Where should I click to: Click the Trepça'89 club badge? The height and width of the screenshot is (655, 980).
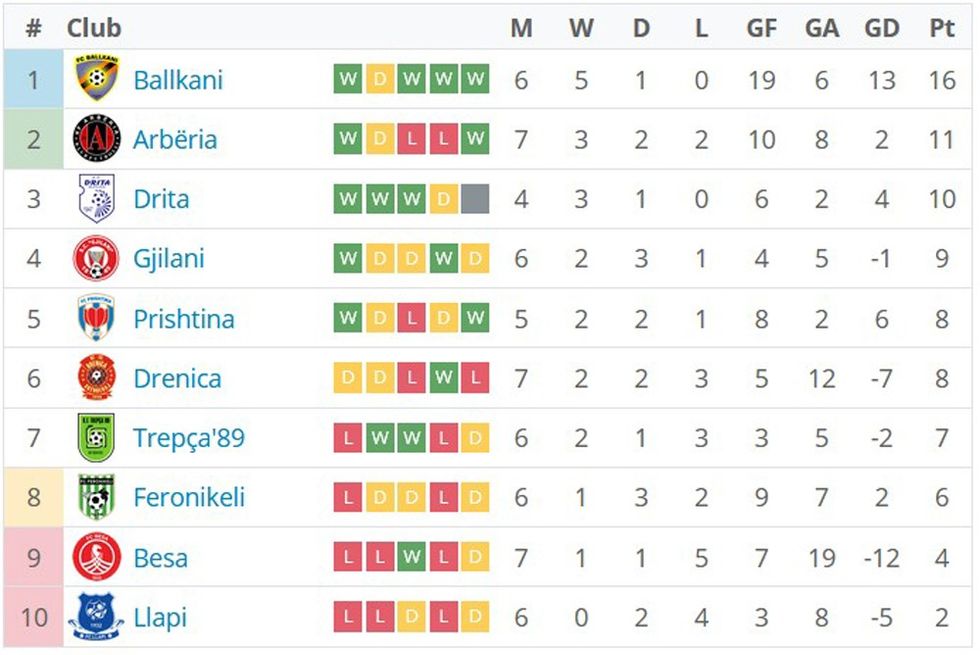(x=96, y=438)
